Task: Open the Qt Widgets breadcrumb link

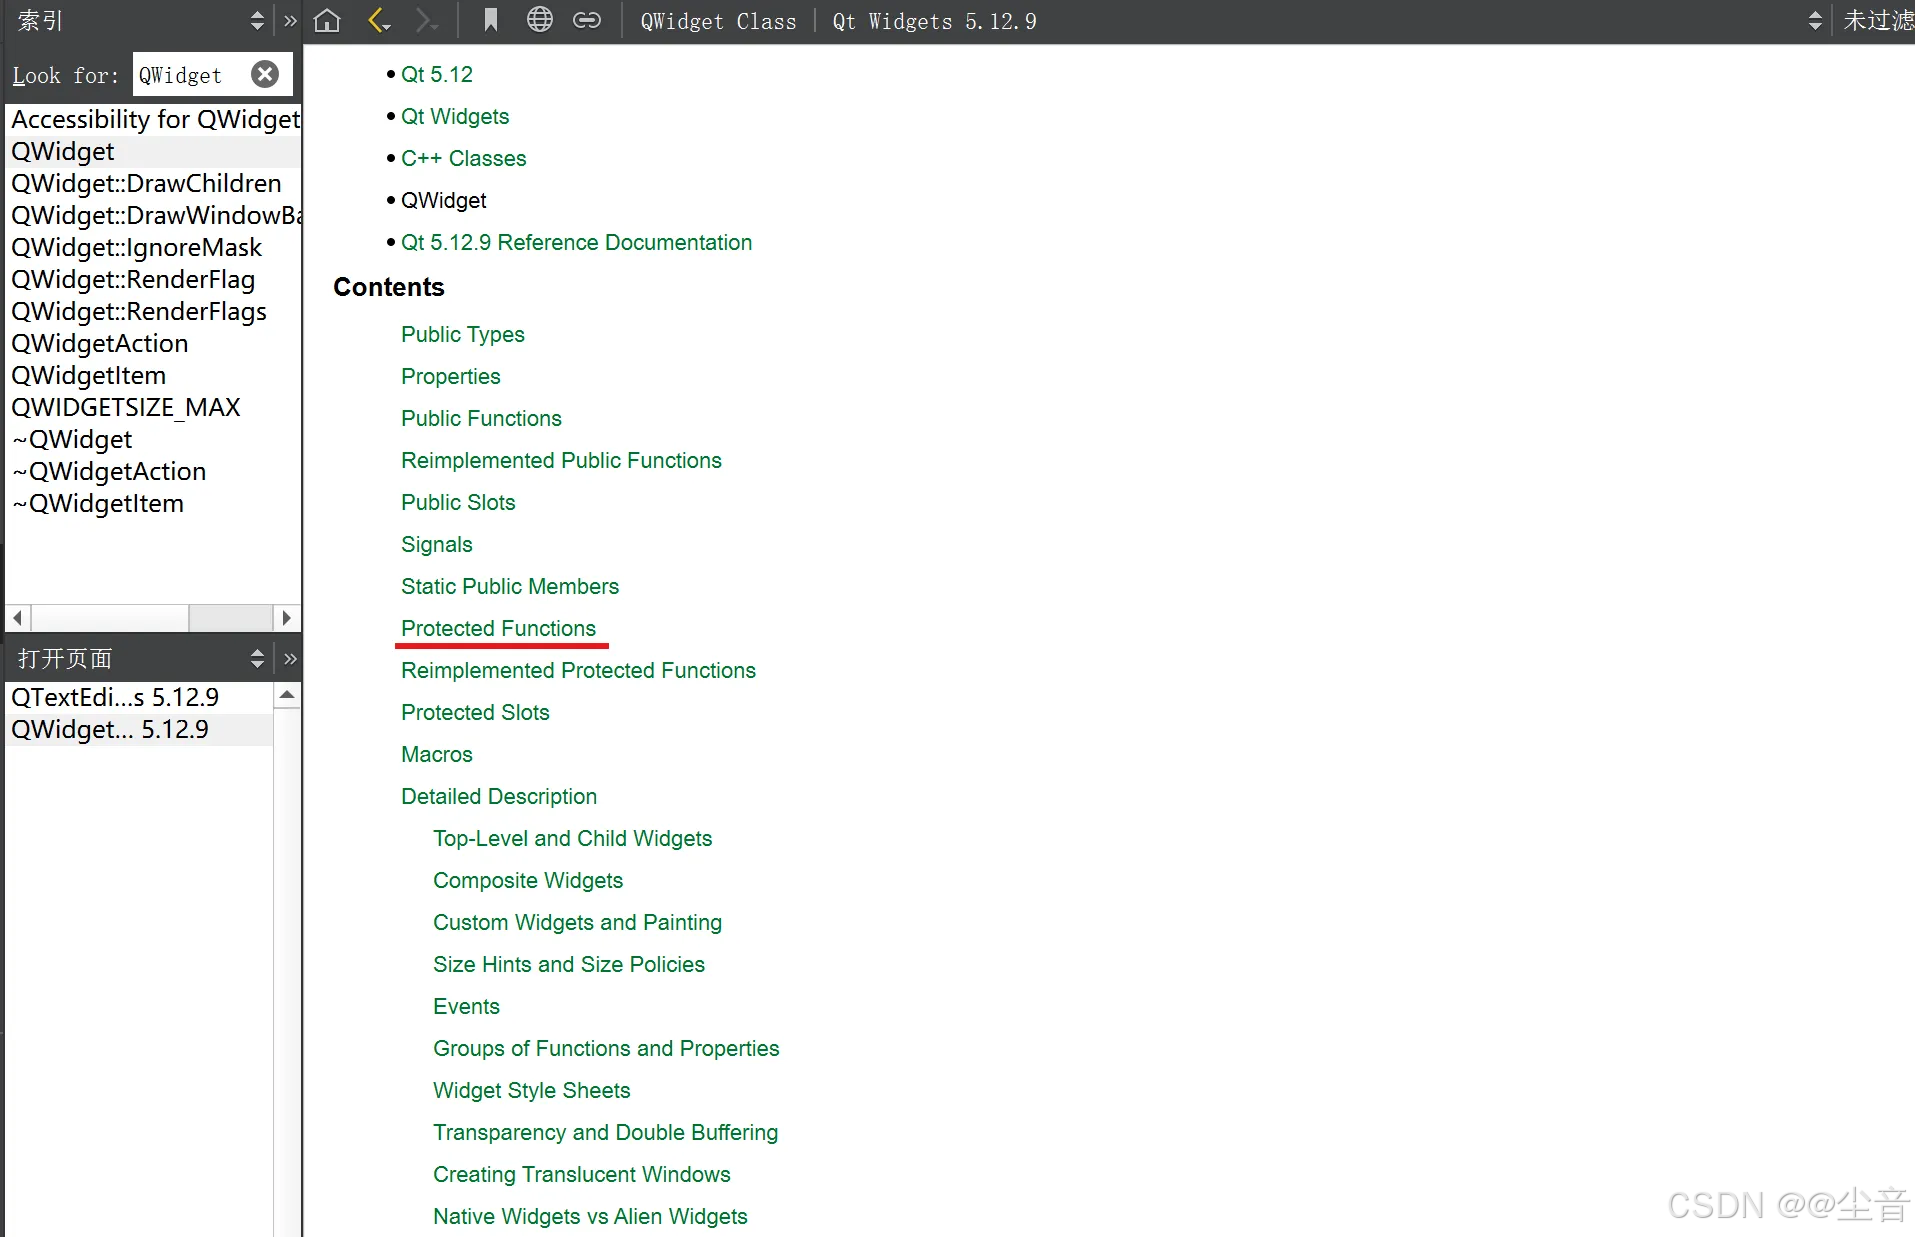Action: (x=455, y=116)
